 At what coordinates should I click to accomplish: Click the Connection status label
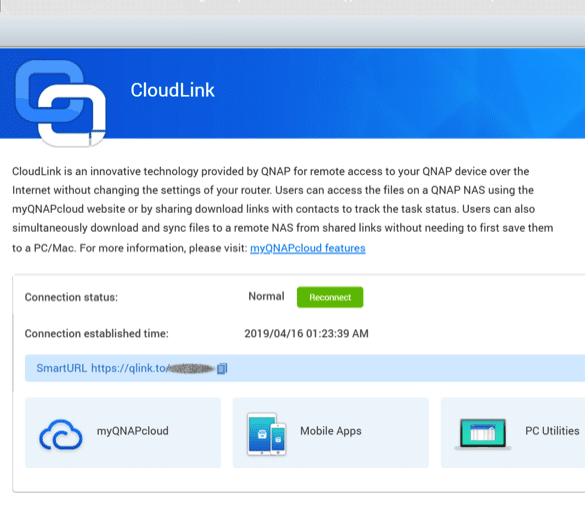coord(71,297)
